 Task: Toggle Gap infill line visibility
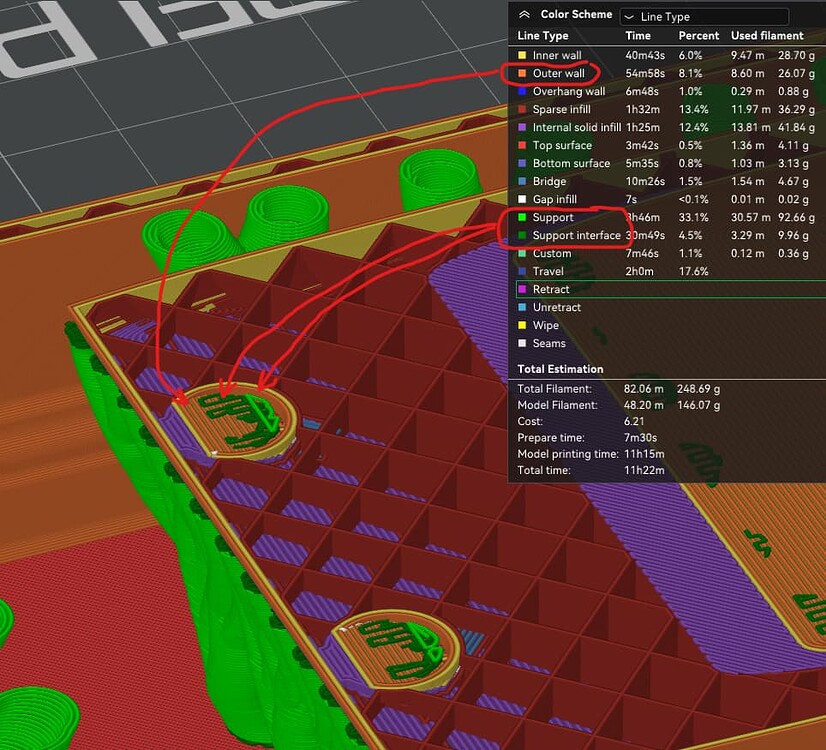(x=554, y=199)
